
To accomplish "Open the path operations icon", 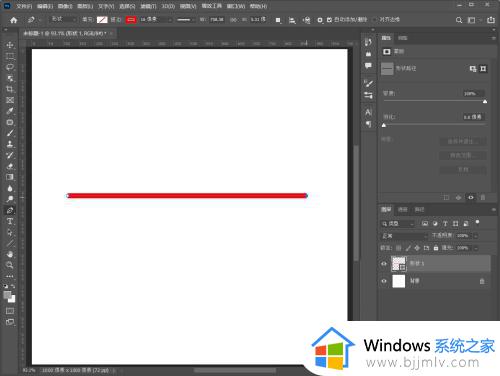I will tap(278, 20).
